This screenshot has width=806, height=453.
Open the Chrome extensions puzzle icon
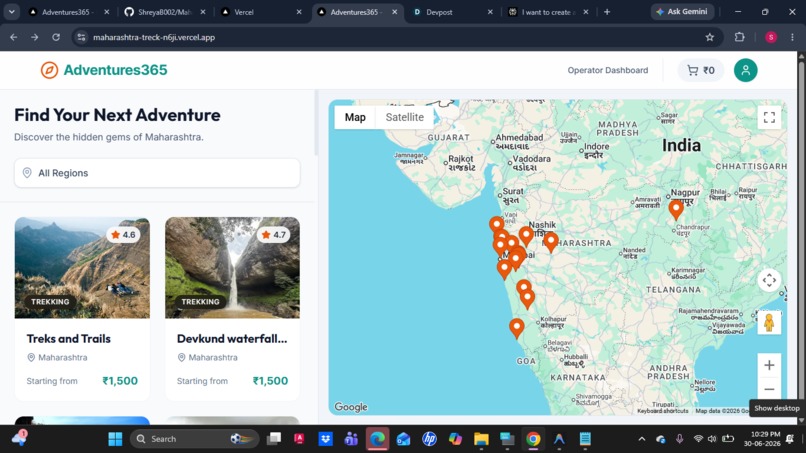click(x=739, y=37)
